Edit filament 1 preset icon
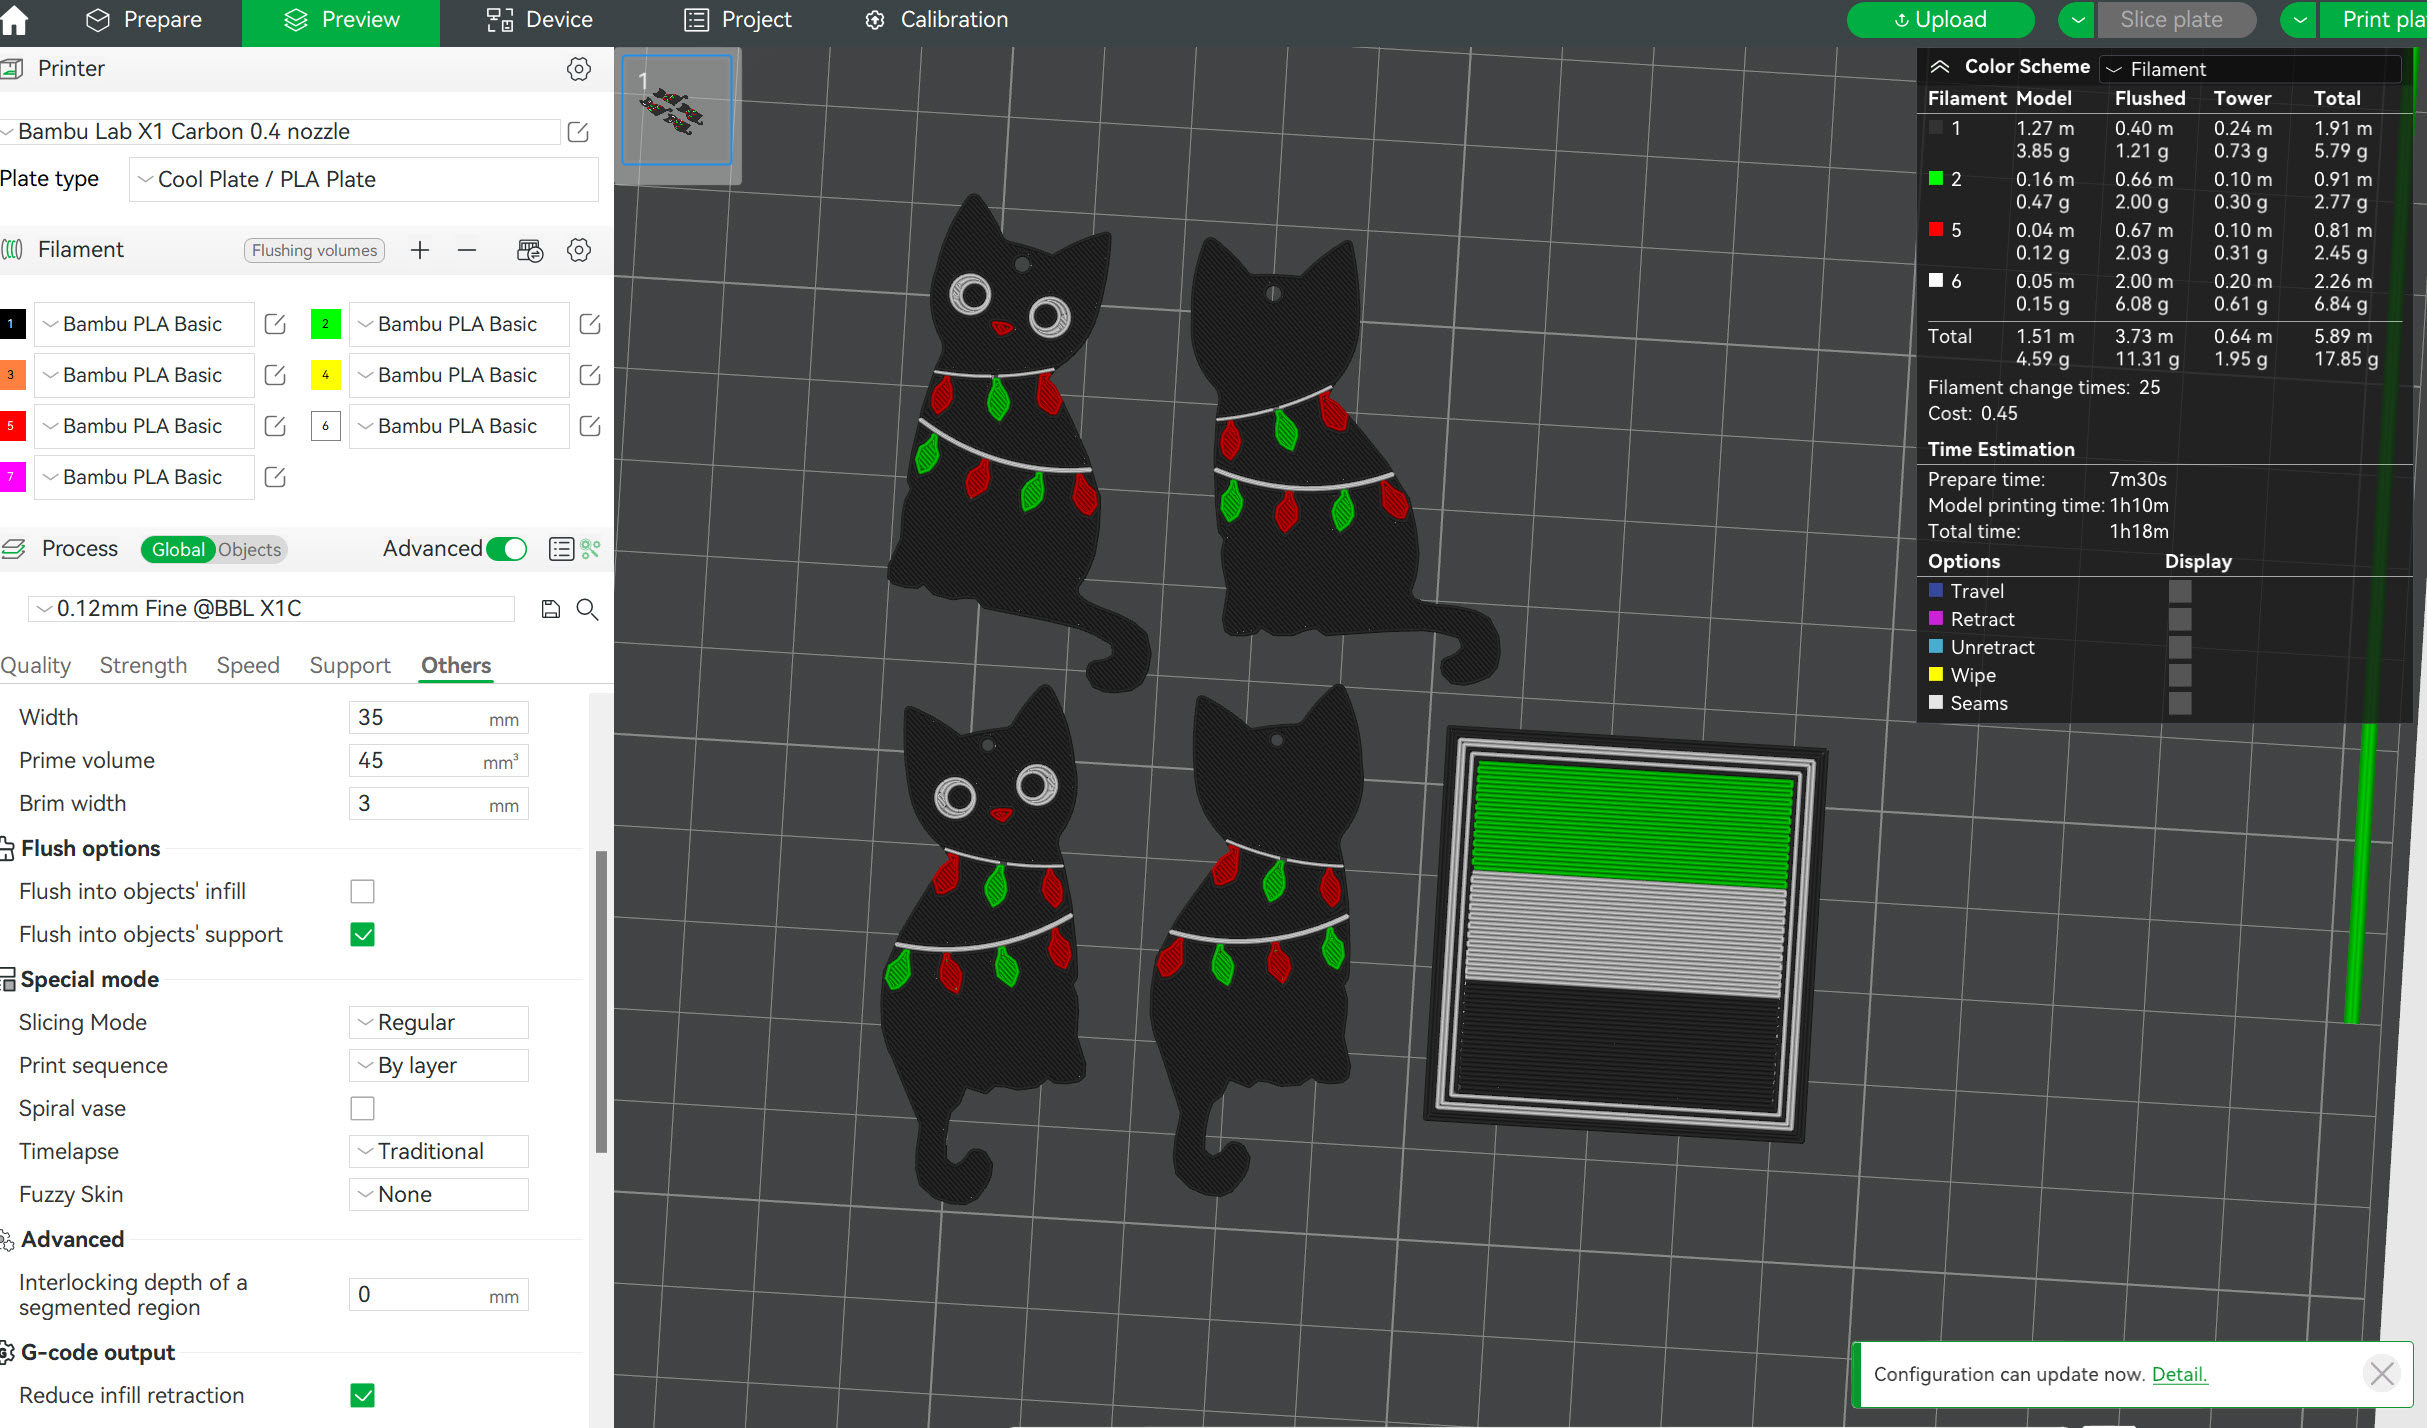This screenshot has width=2427, height=1428. [x=275, y=324]
